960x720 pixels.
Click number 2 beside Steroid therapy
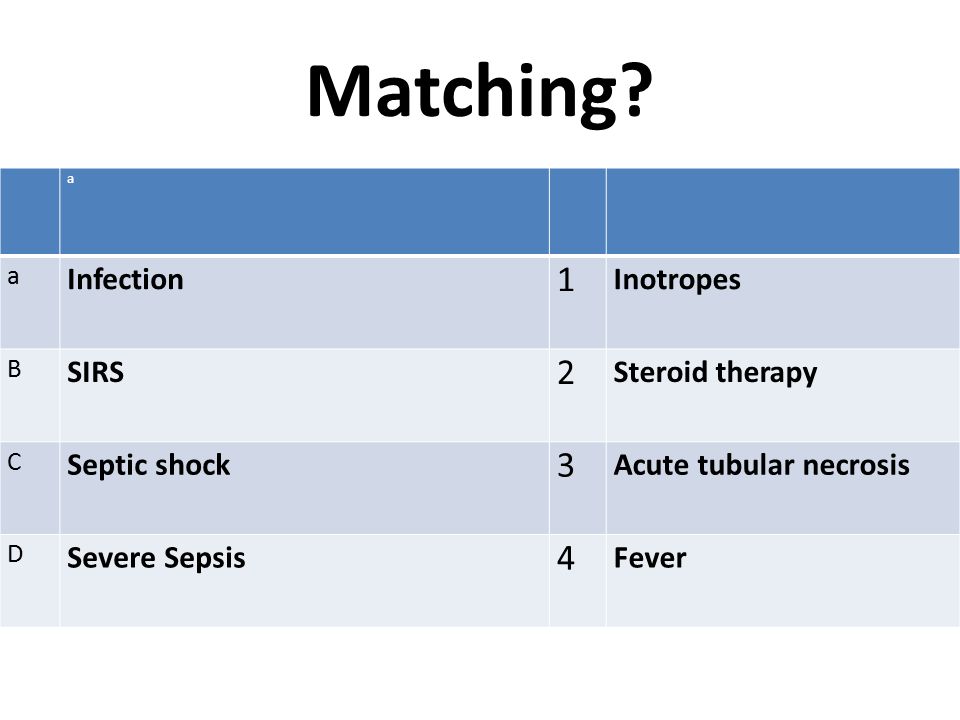[566, 373]
